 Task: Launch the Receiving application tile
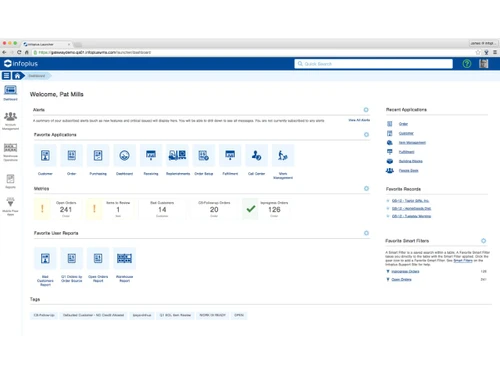click(151, 155)
